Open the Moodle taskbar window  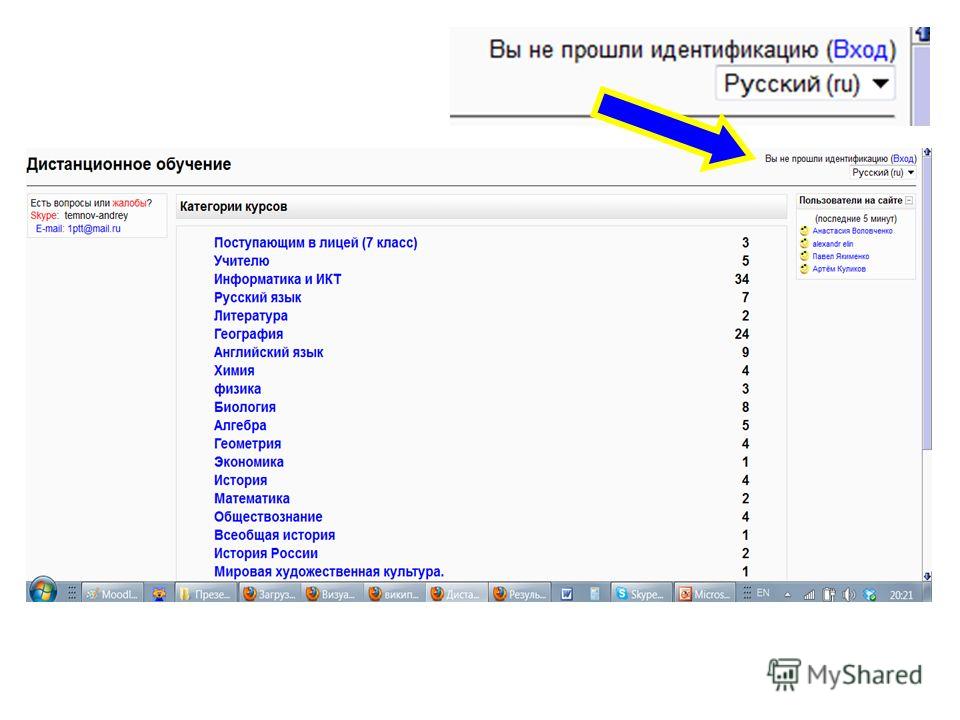click(113, 594)
